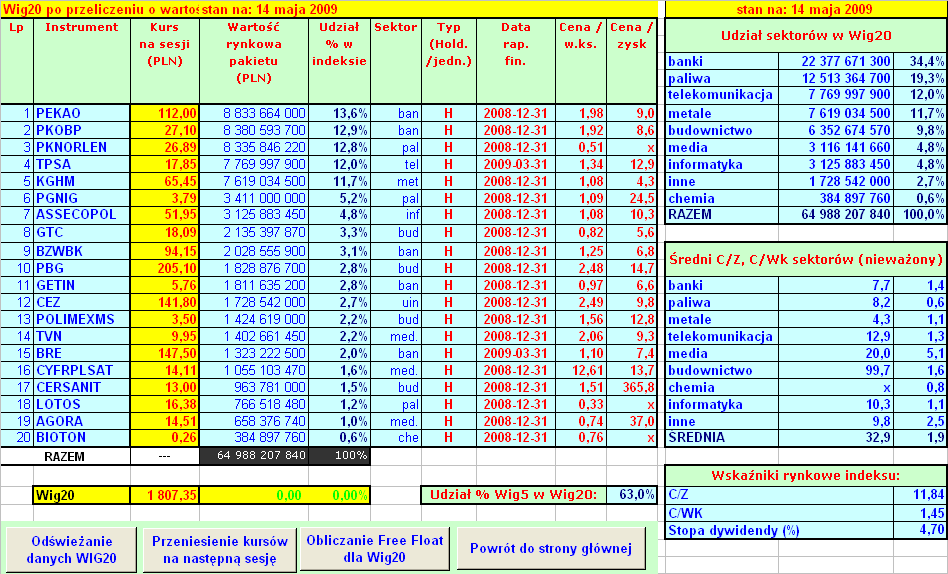Select the BIOTON price cell 0,26
The width and height of the screenshot is (948, 574).
pyautogui.click(x=165, y=437)
